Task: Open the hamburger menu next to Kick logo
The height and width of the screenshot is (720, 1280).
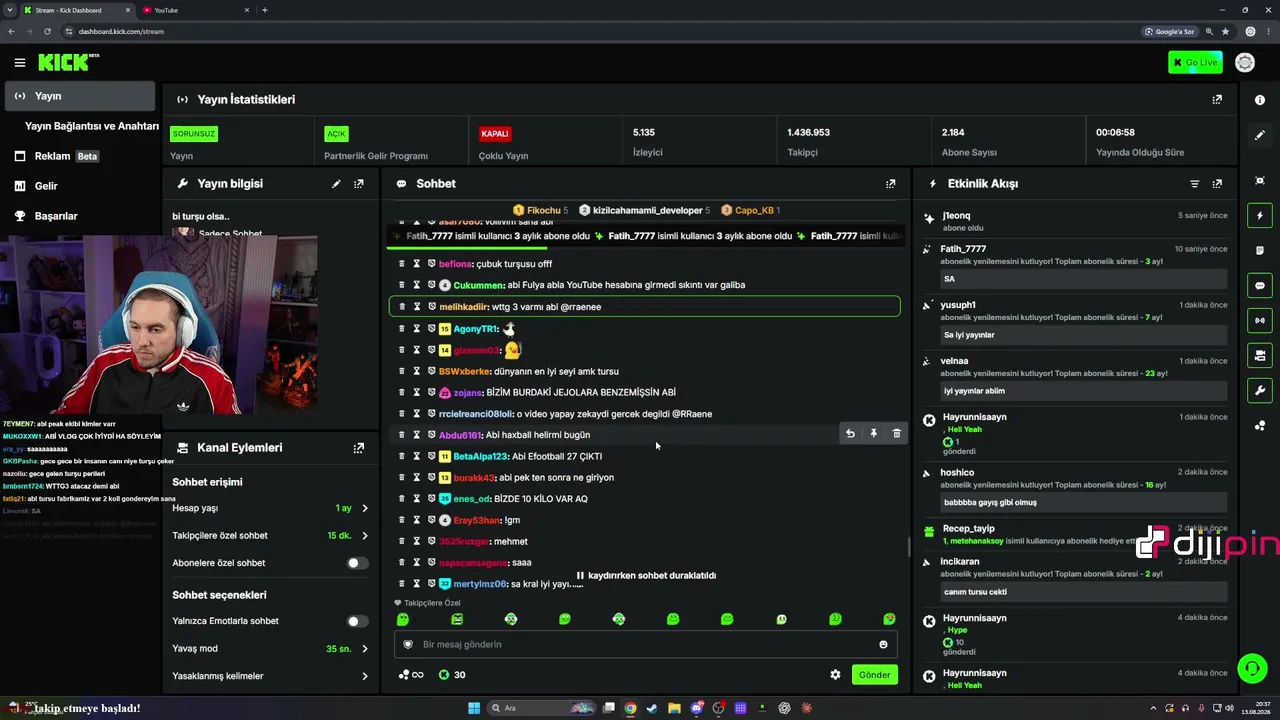Action: [x=19, y=63]
